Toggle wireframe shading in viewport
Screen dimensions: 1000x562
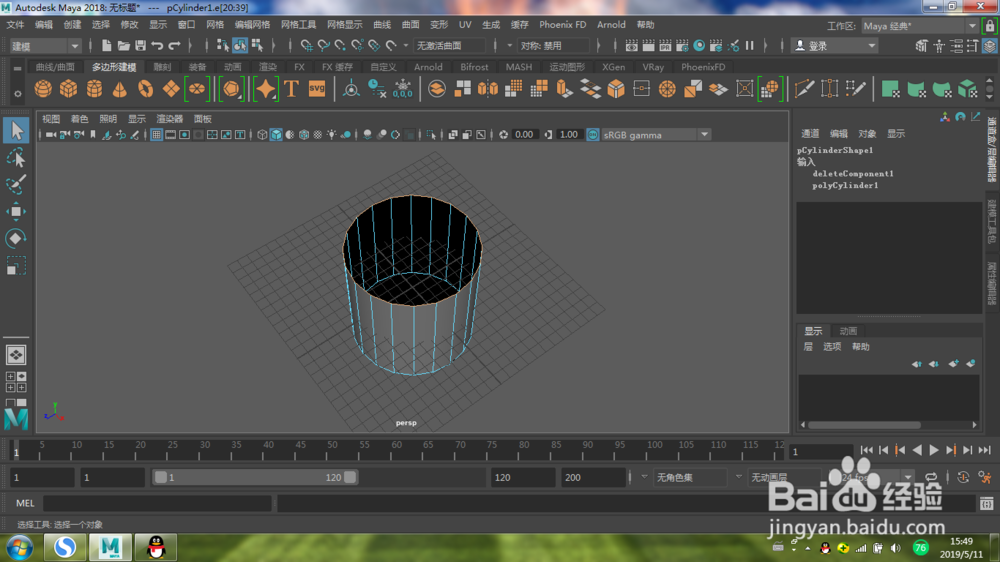click(x=262, y=135)
